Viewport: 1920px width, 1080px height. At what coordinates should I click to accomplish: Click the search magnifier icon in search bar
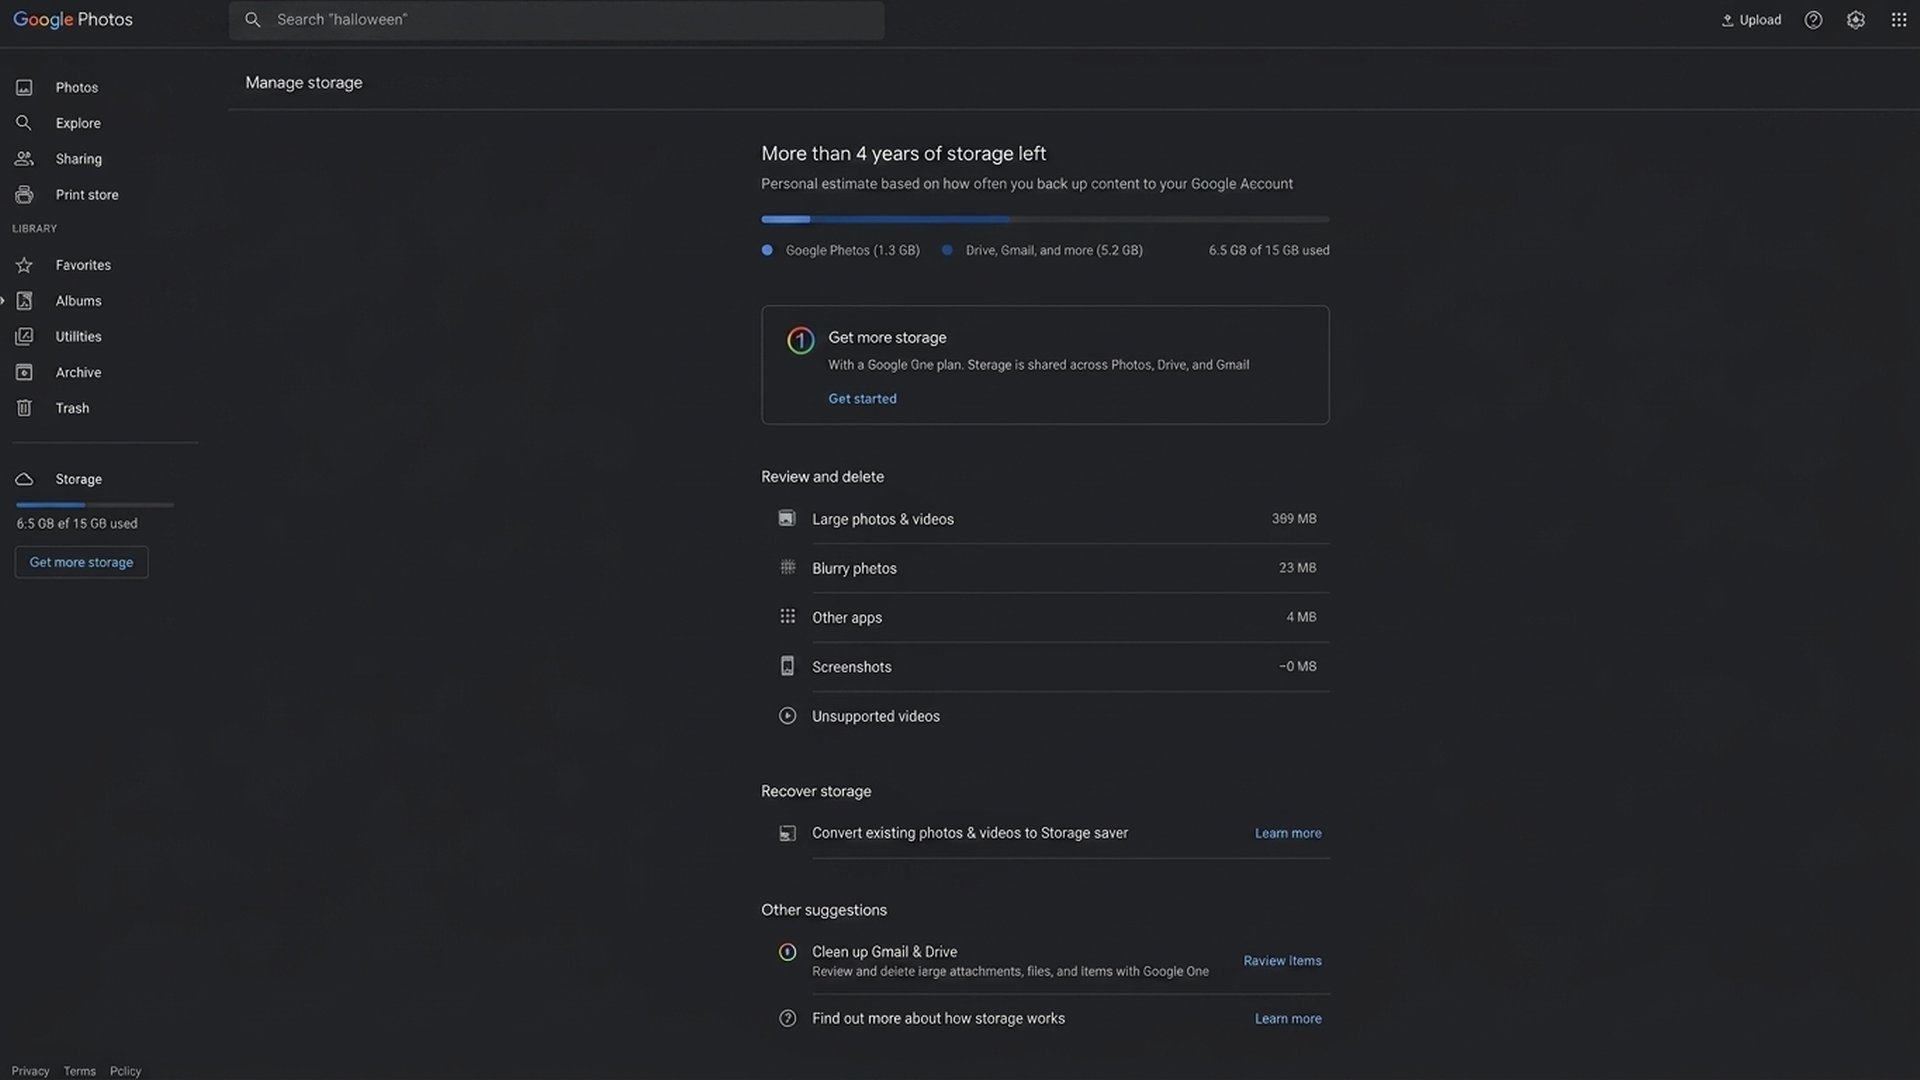253,20
